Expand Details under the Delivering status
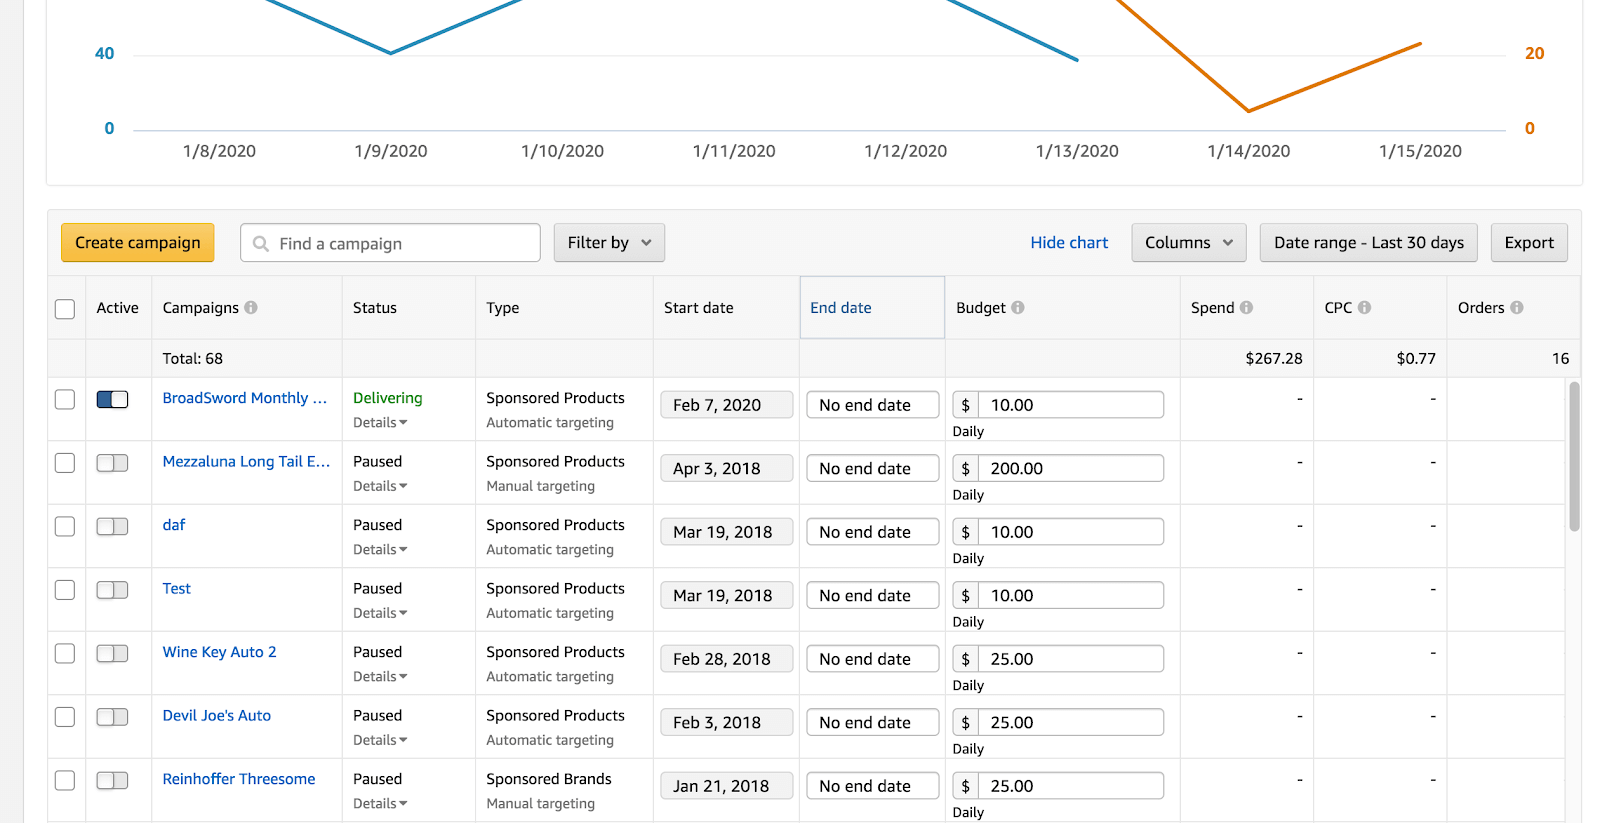 [x=380, y=423]
